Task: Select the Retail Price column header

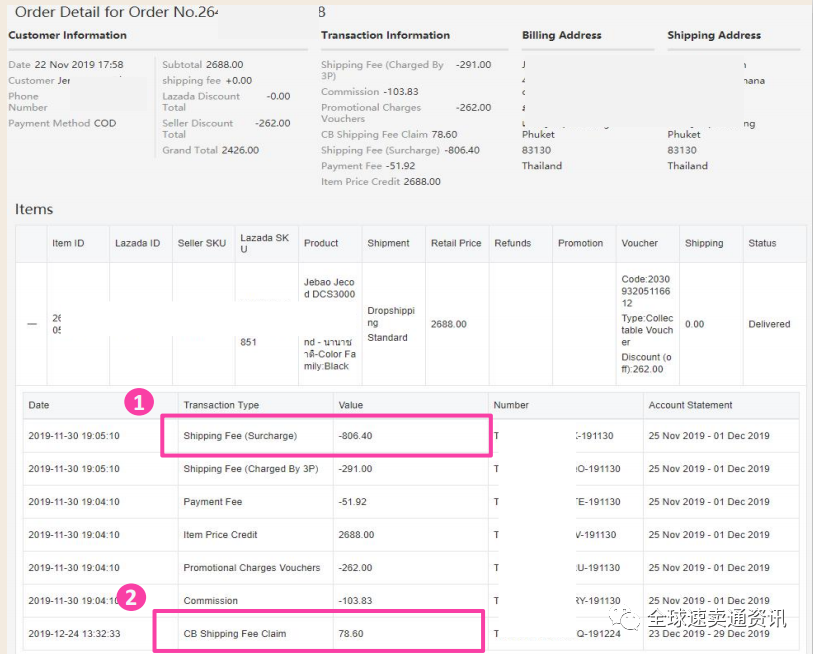Action: (456, 243)
